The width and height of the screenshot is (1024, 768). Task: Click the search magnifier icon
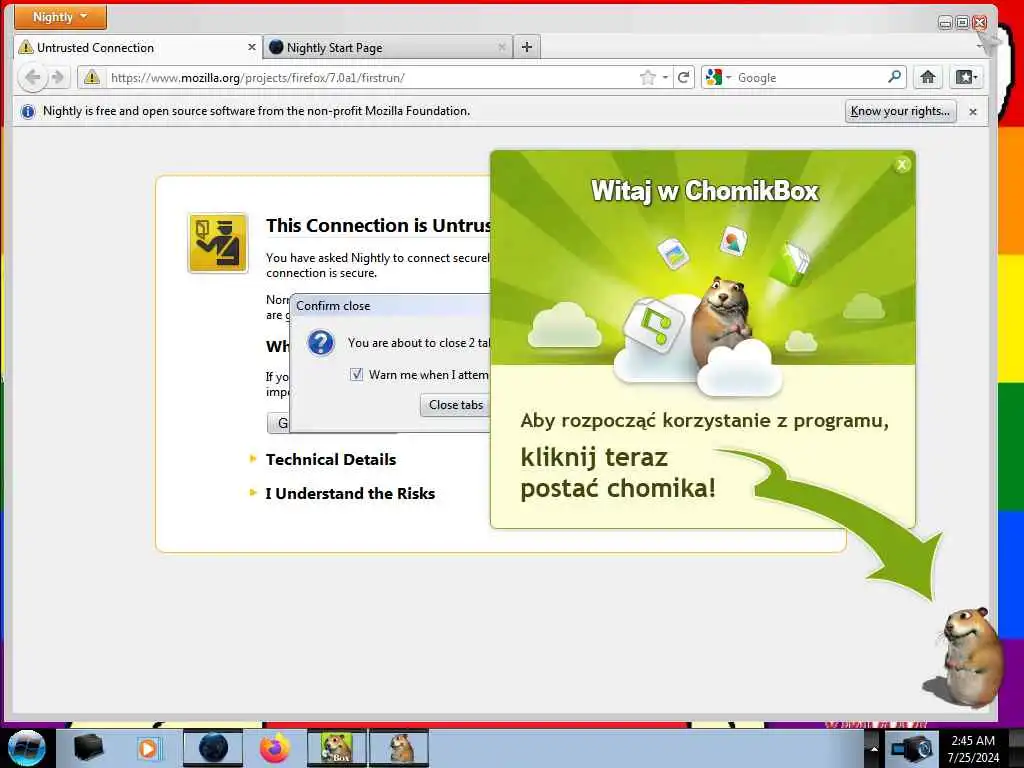[895, 77]
